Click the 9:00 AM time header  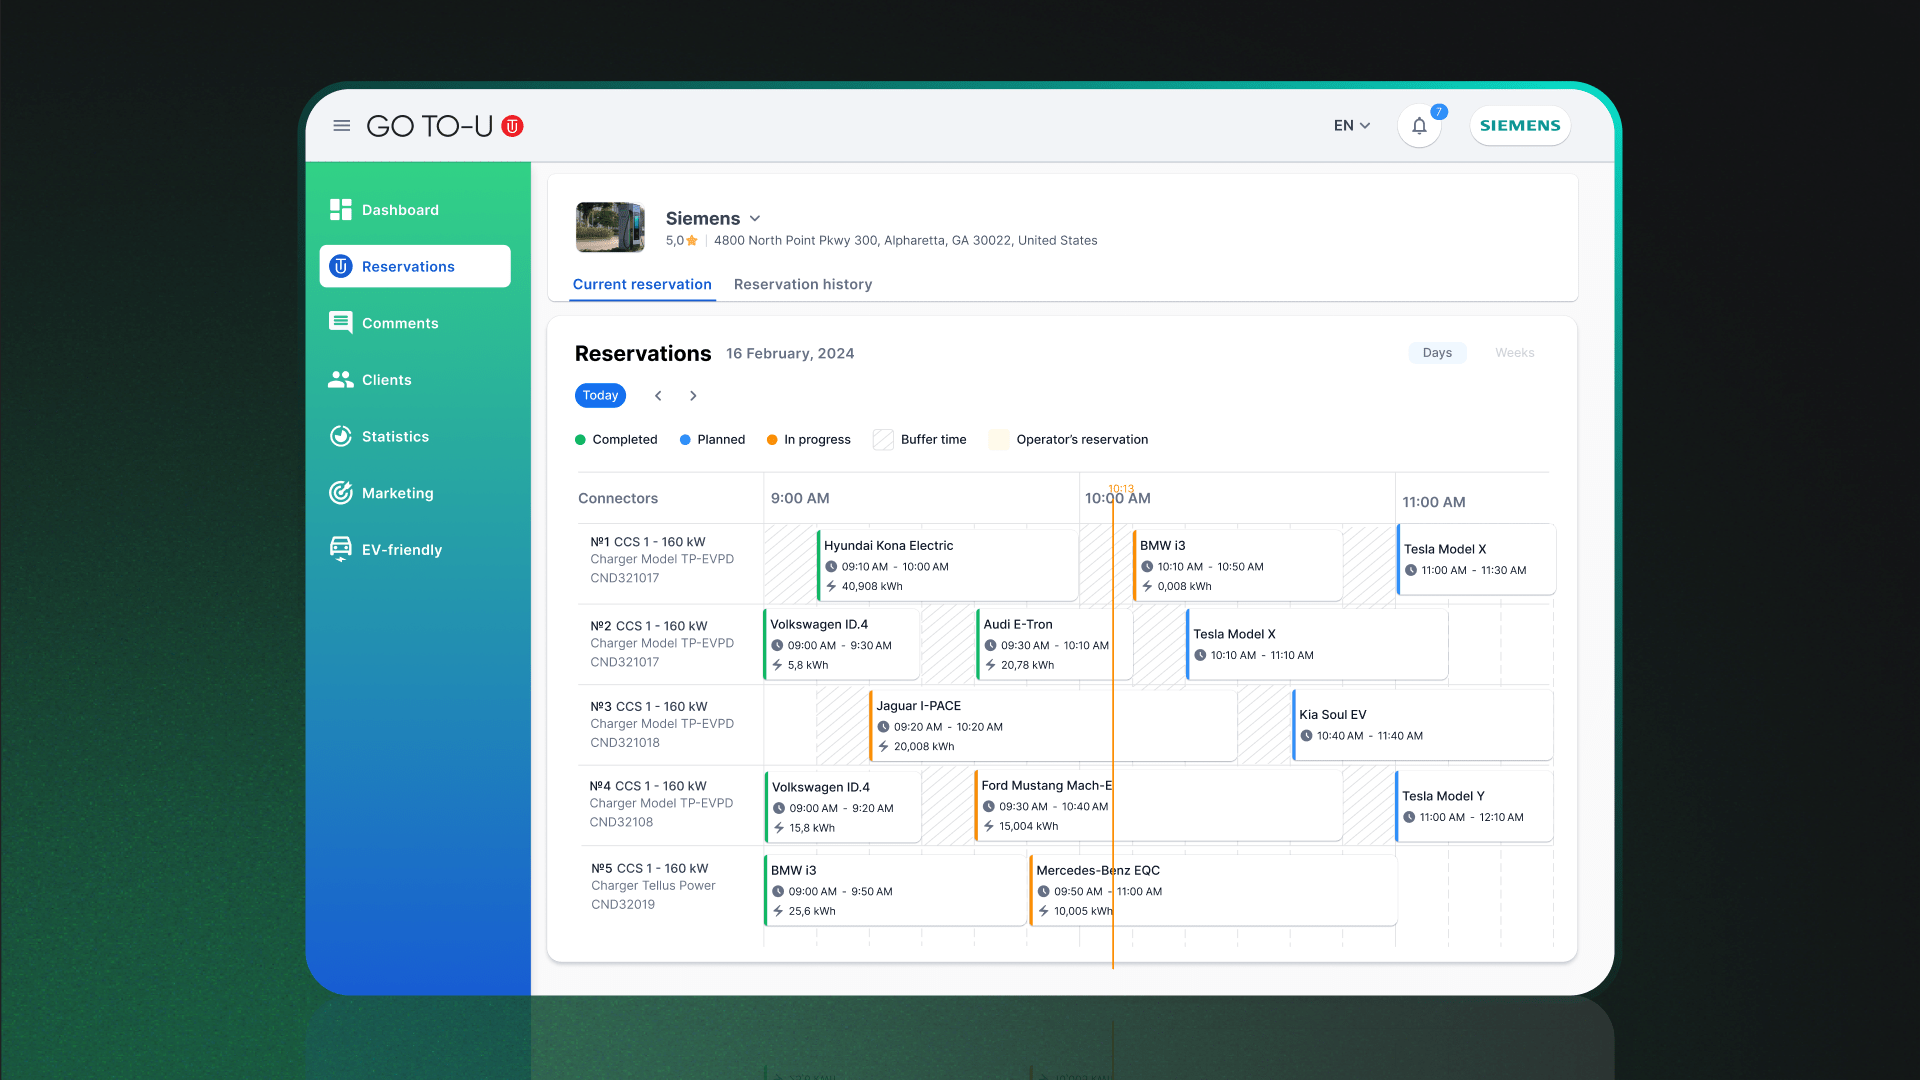799,498
